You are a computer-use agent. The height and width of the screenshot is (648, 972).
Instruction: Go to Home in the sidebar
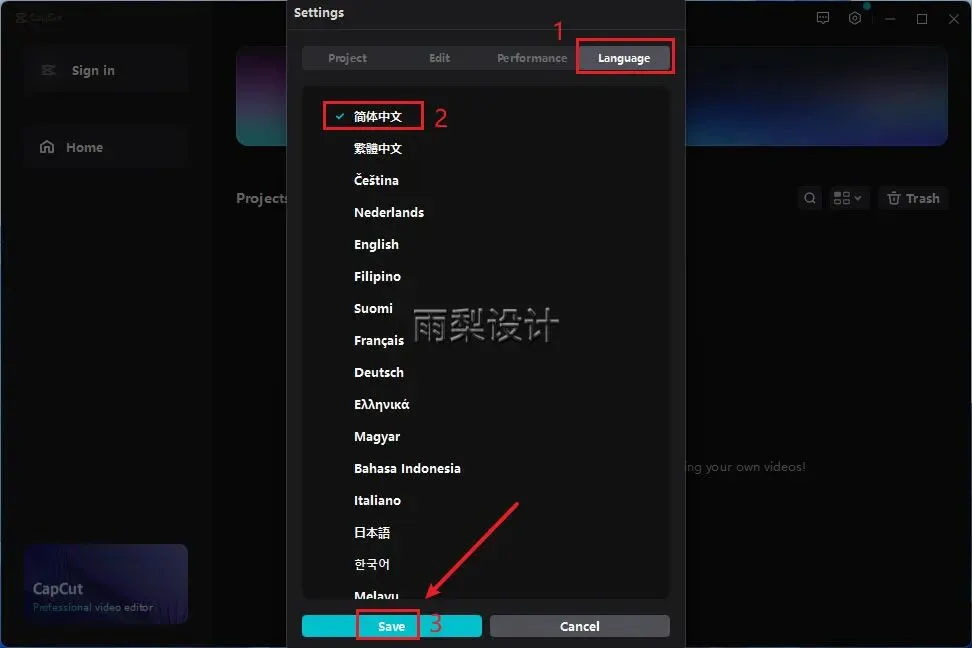point(106,148)
